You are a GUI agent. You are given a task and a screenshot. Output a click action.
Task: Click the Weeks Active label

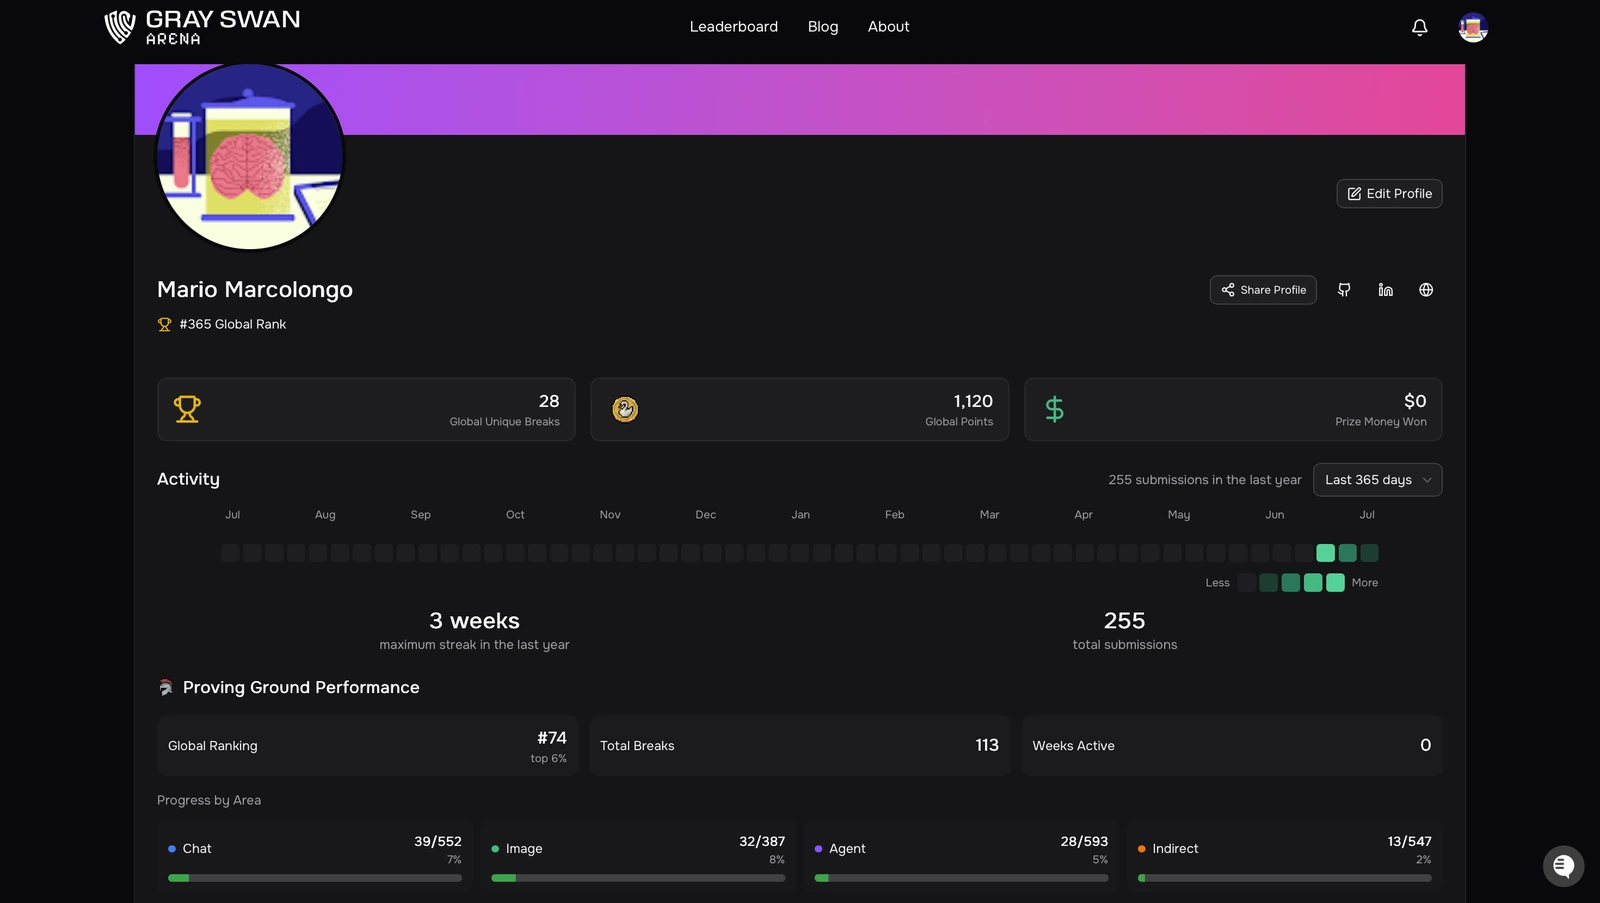(1073, 746)
